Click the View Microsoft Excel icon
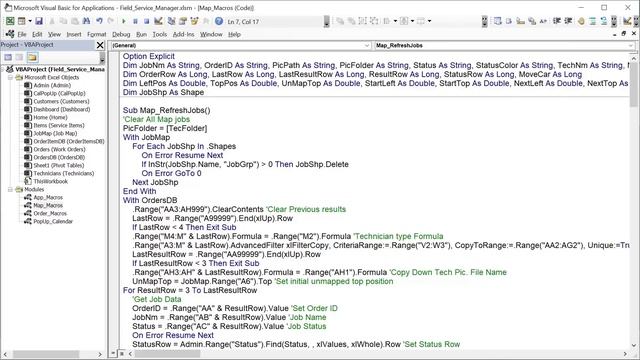The height and width of the screenshot is (360, 640). [10, 21]
